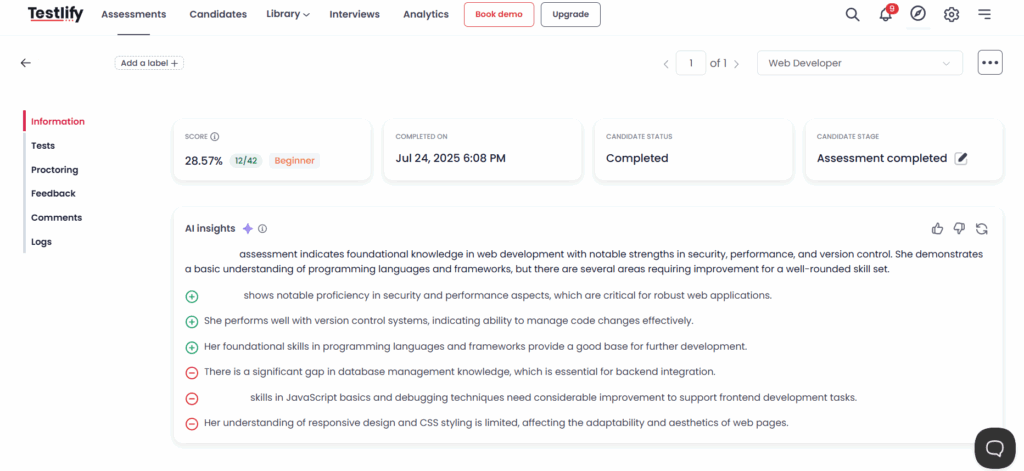The width and height of the screenshot is (1024, 471).
Task: Click green plus icon beside foundational skills line
Action: 191,347
